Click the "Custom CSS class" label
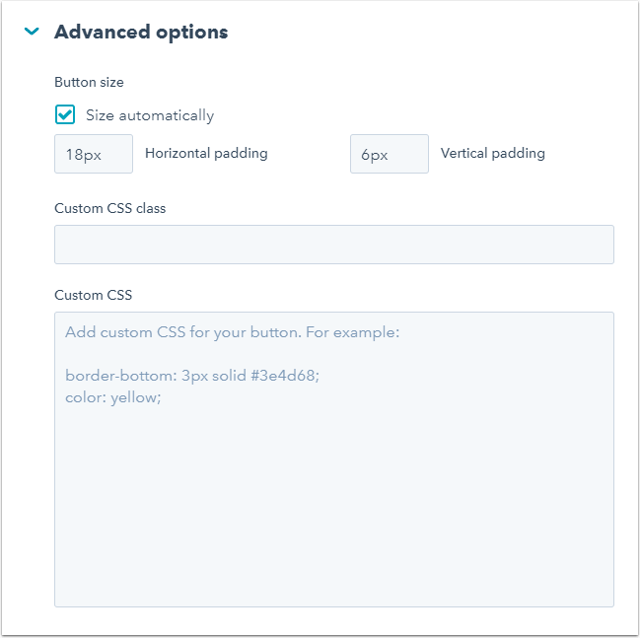The image size is (640, 638). coord(110,208)
